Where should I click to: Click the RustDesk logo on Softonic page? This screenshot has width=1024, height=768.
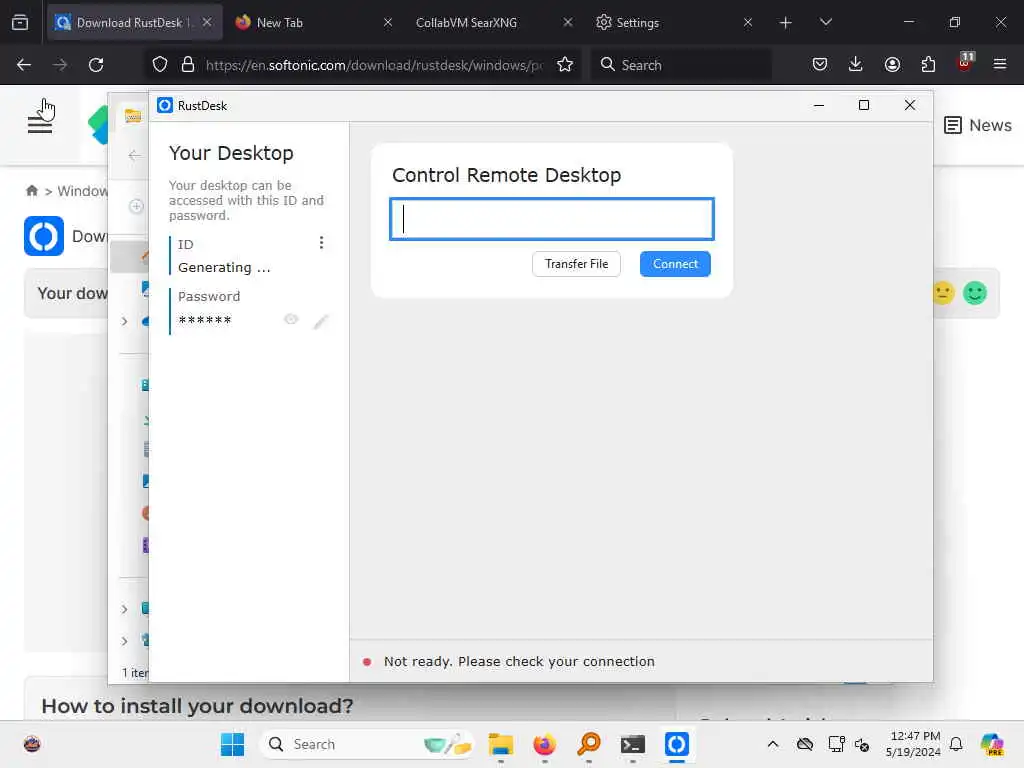(x=44, y=236)
